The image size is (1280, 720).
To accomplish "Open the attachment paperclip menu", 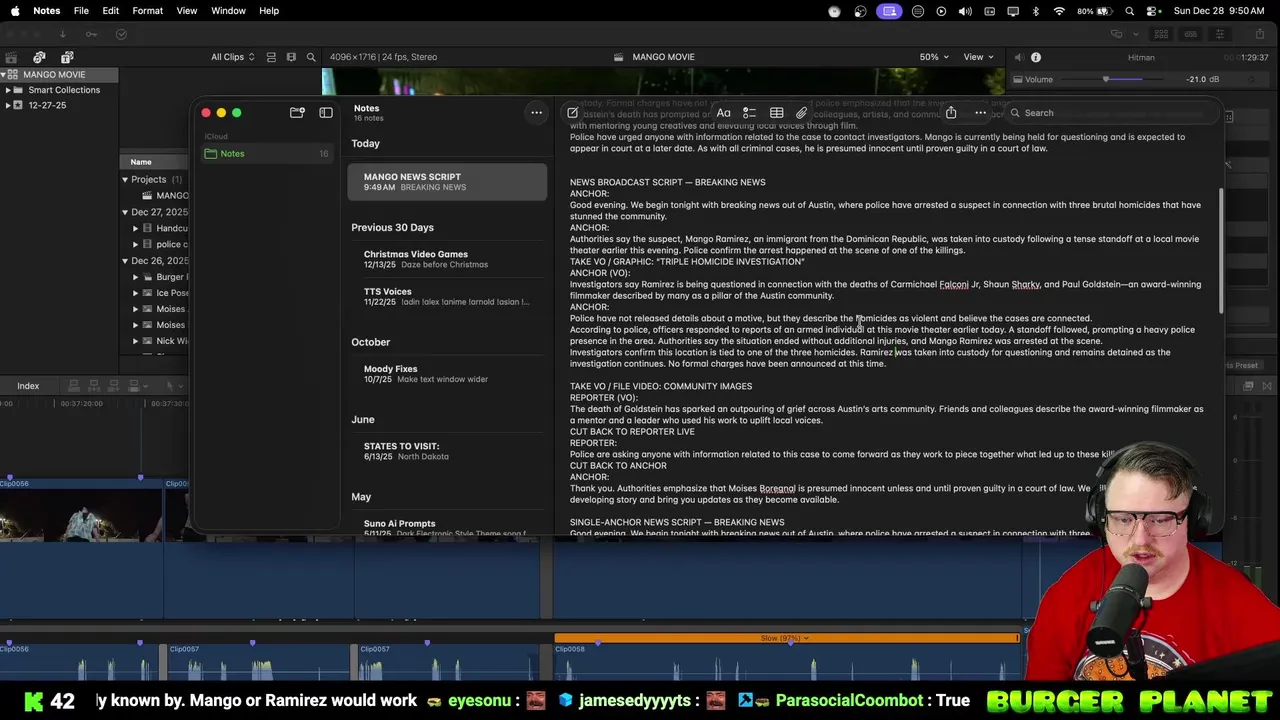I will click(802, 113).
